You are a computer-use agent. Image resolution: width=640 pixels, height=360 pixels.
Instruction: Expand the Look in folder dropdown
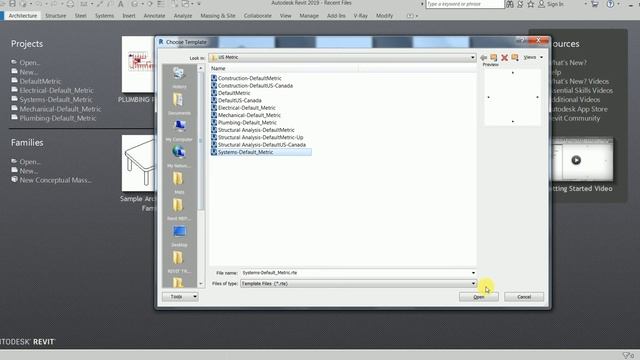tap(473, 58)
